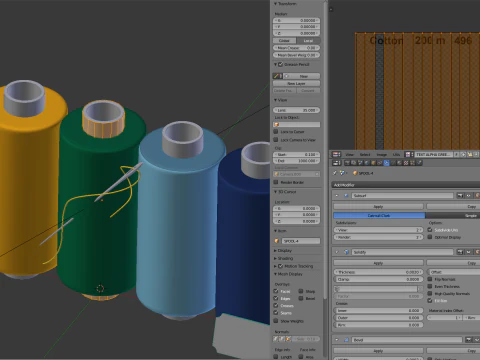Open the Texture properties tab icon
Image resolution: width=480 pixels, height=360 pixels.
pos(406,163)
